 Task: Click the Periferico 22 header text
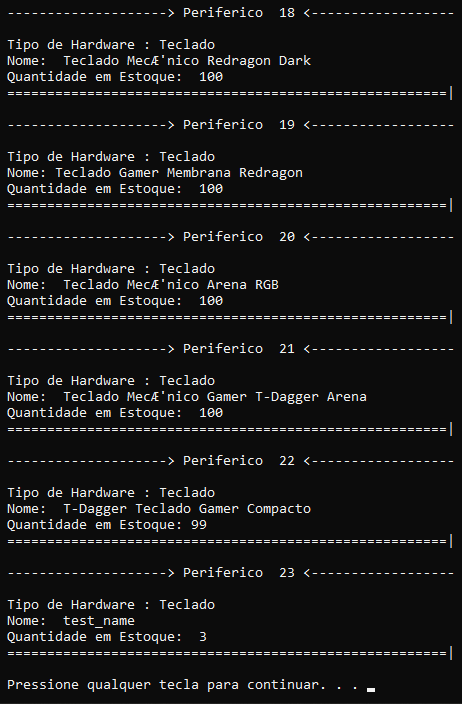239,461
